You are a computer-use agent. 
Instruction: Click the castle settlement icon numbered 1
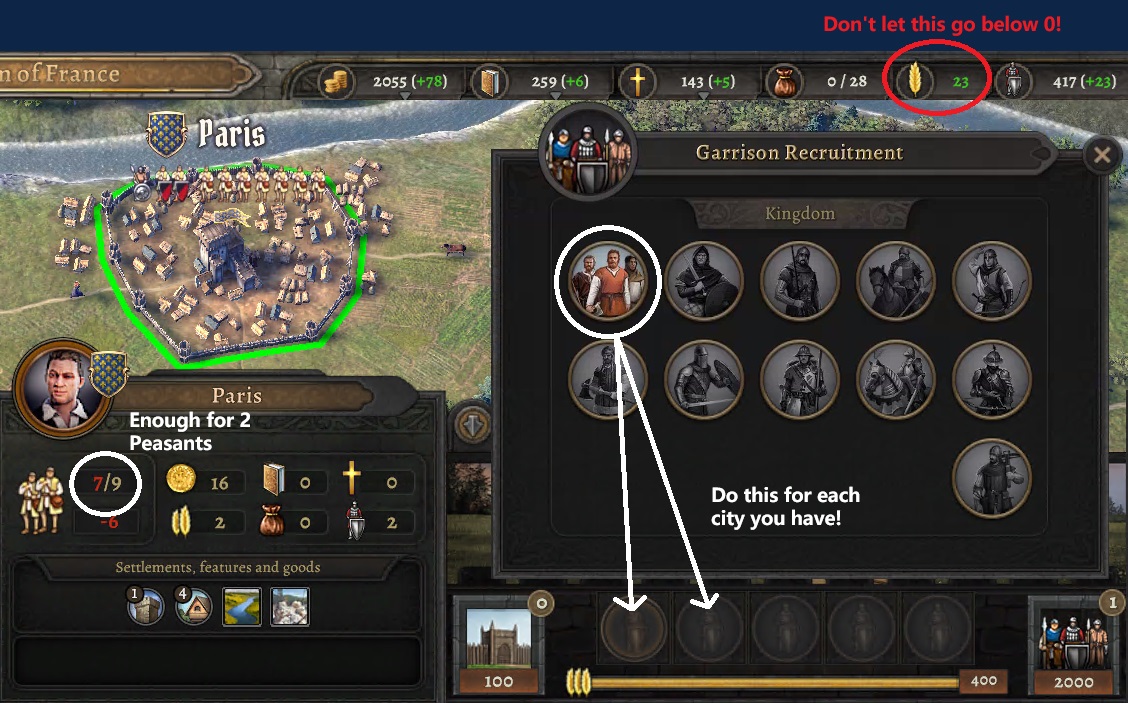click(146, 606)
